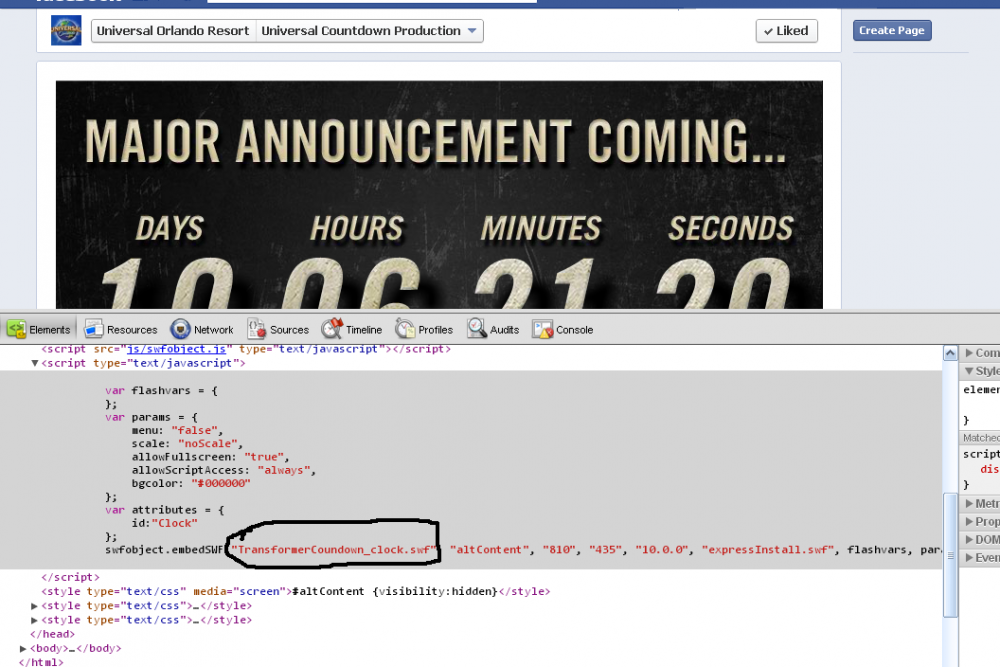Click the "expressInstall.swf" string
The image size is (1000, 667).
pos(768,549)
